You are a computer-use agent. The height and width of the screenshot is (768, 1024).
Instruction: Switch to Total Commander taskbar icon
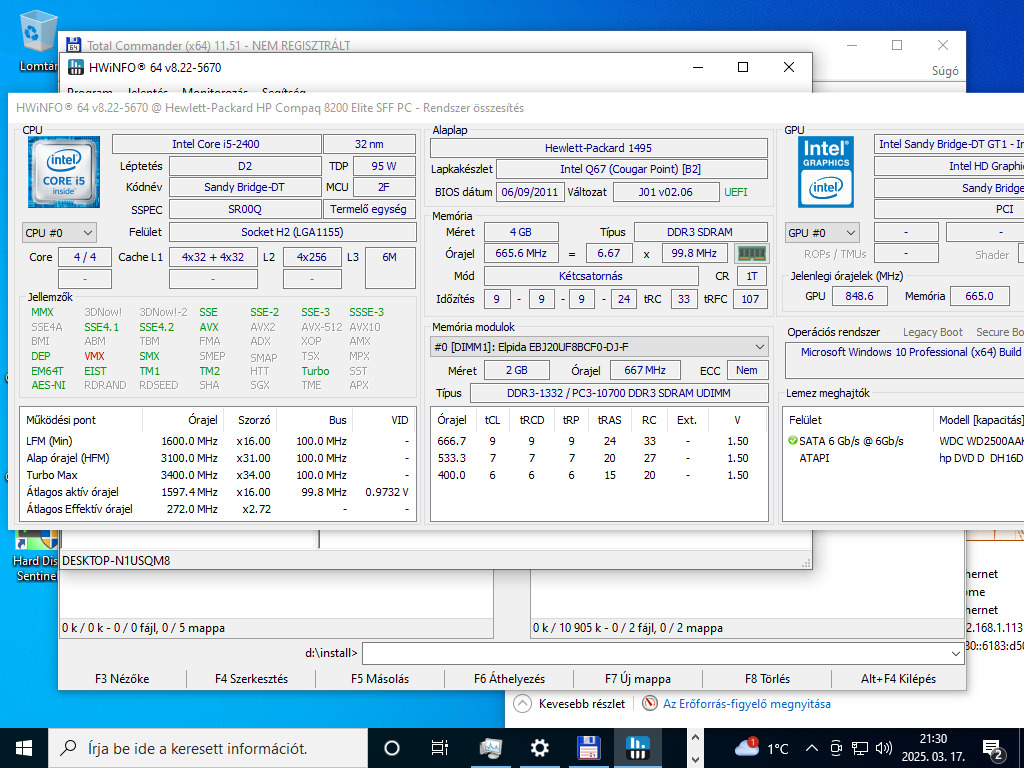coord(589,748)
